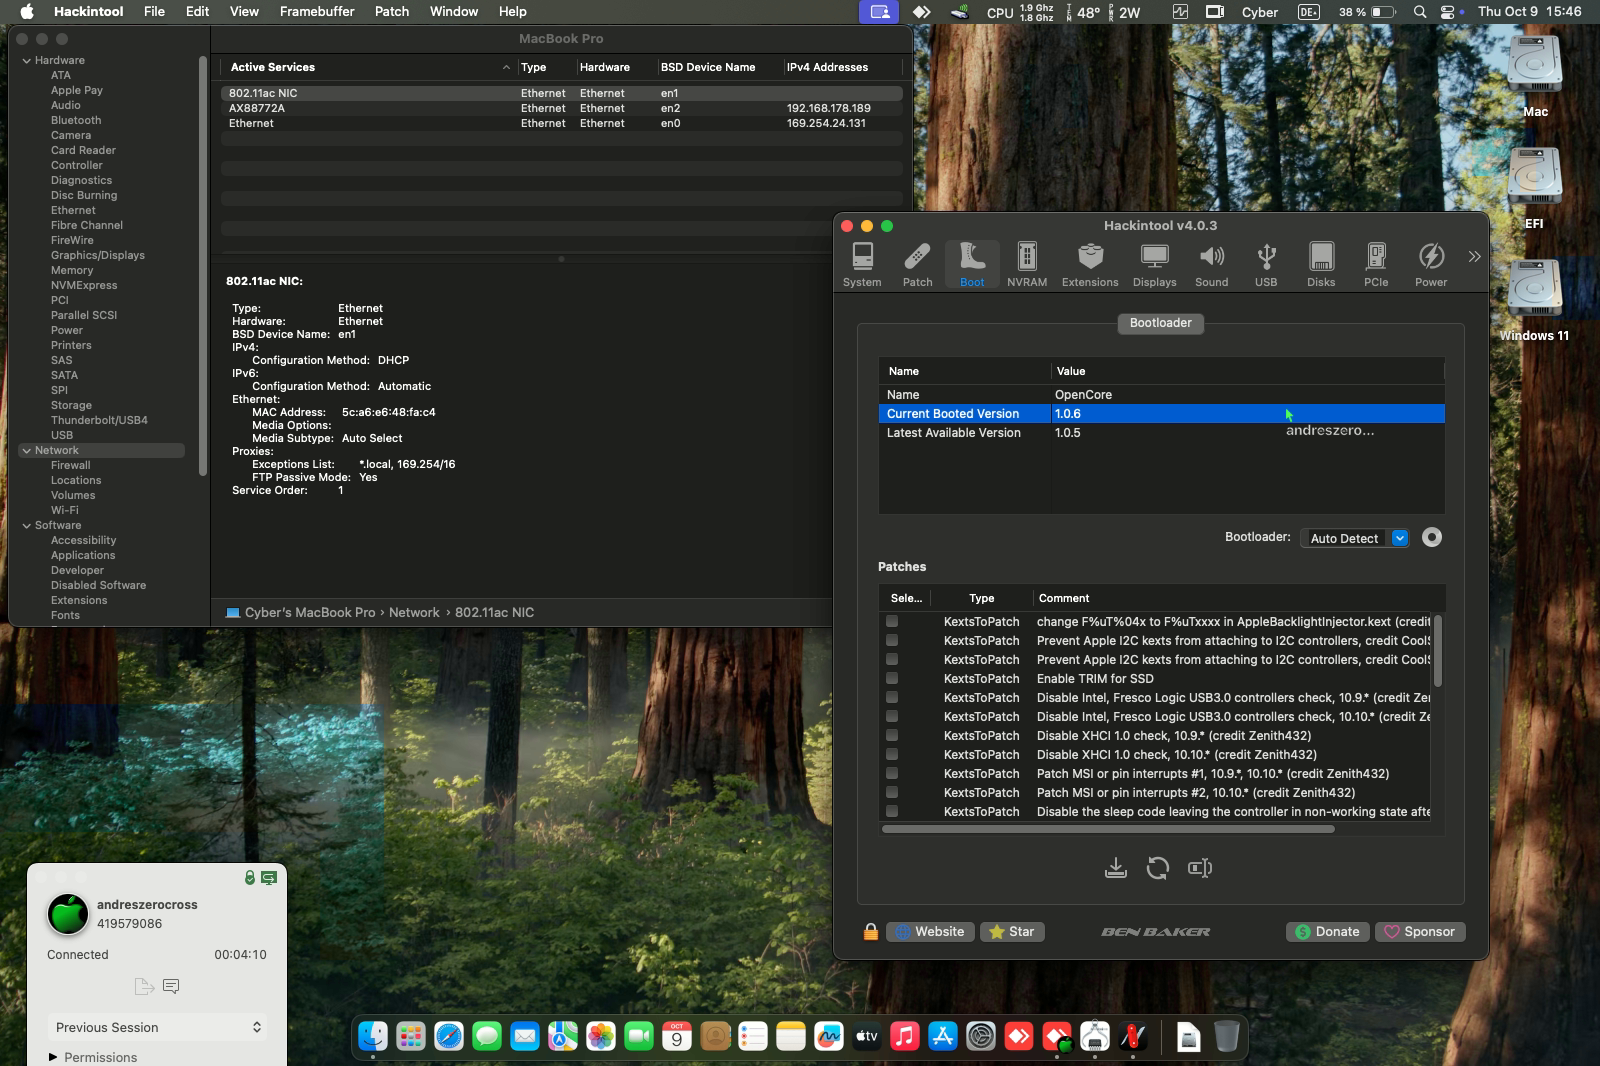Select the Sound toolbar icon

click(x=1211, y=265)
